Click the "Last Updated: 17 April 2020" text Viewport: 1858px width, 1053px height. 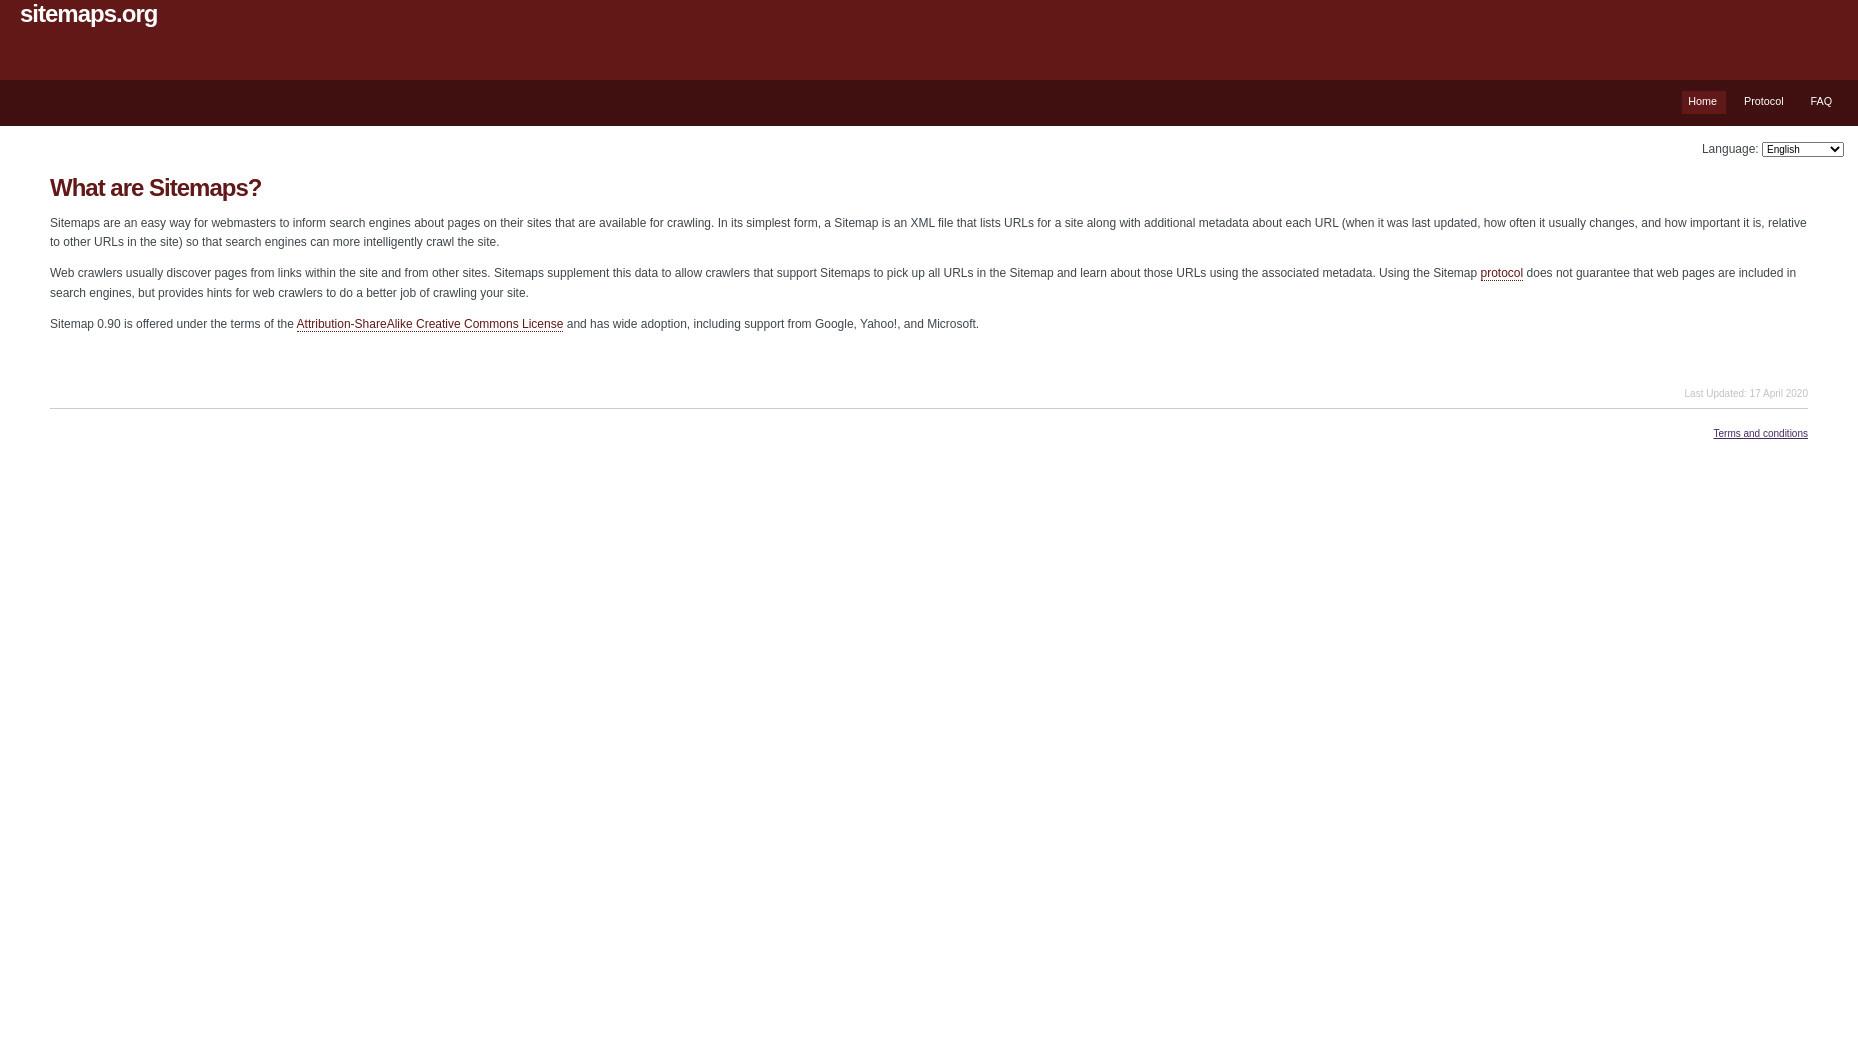[1745, 394]
